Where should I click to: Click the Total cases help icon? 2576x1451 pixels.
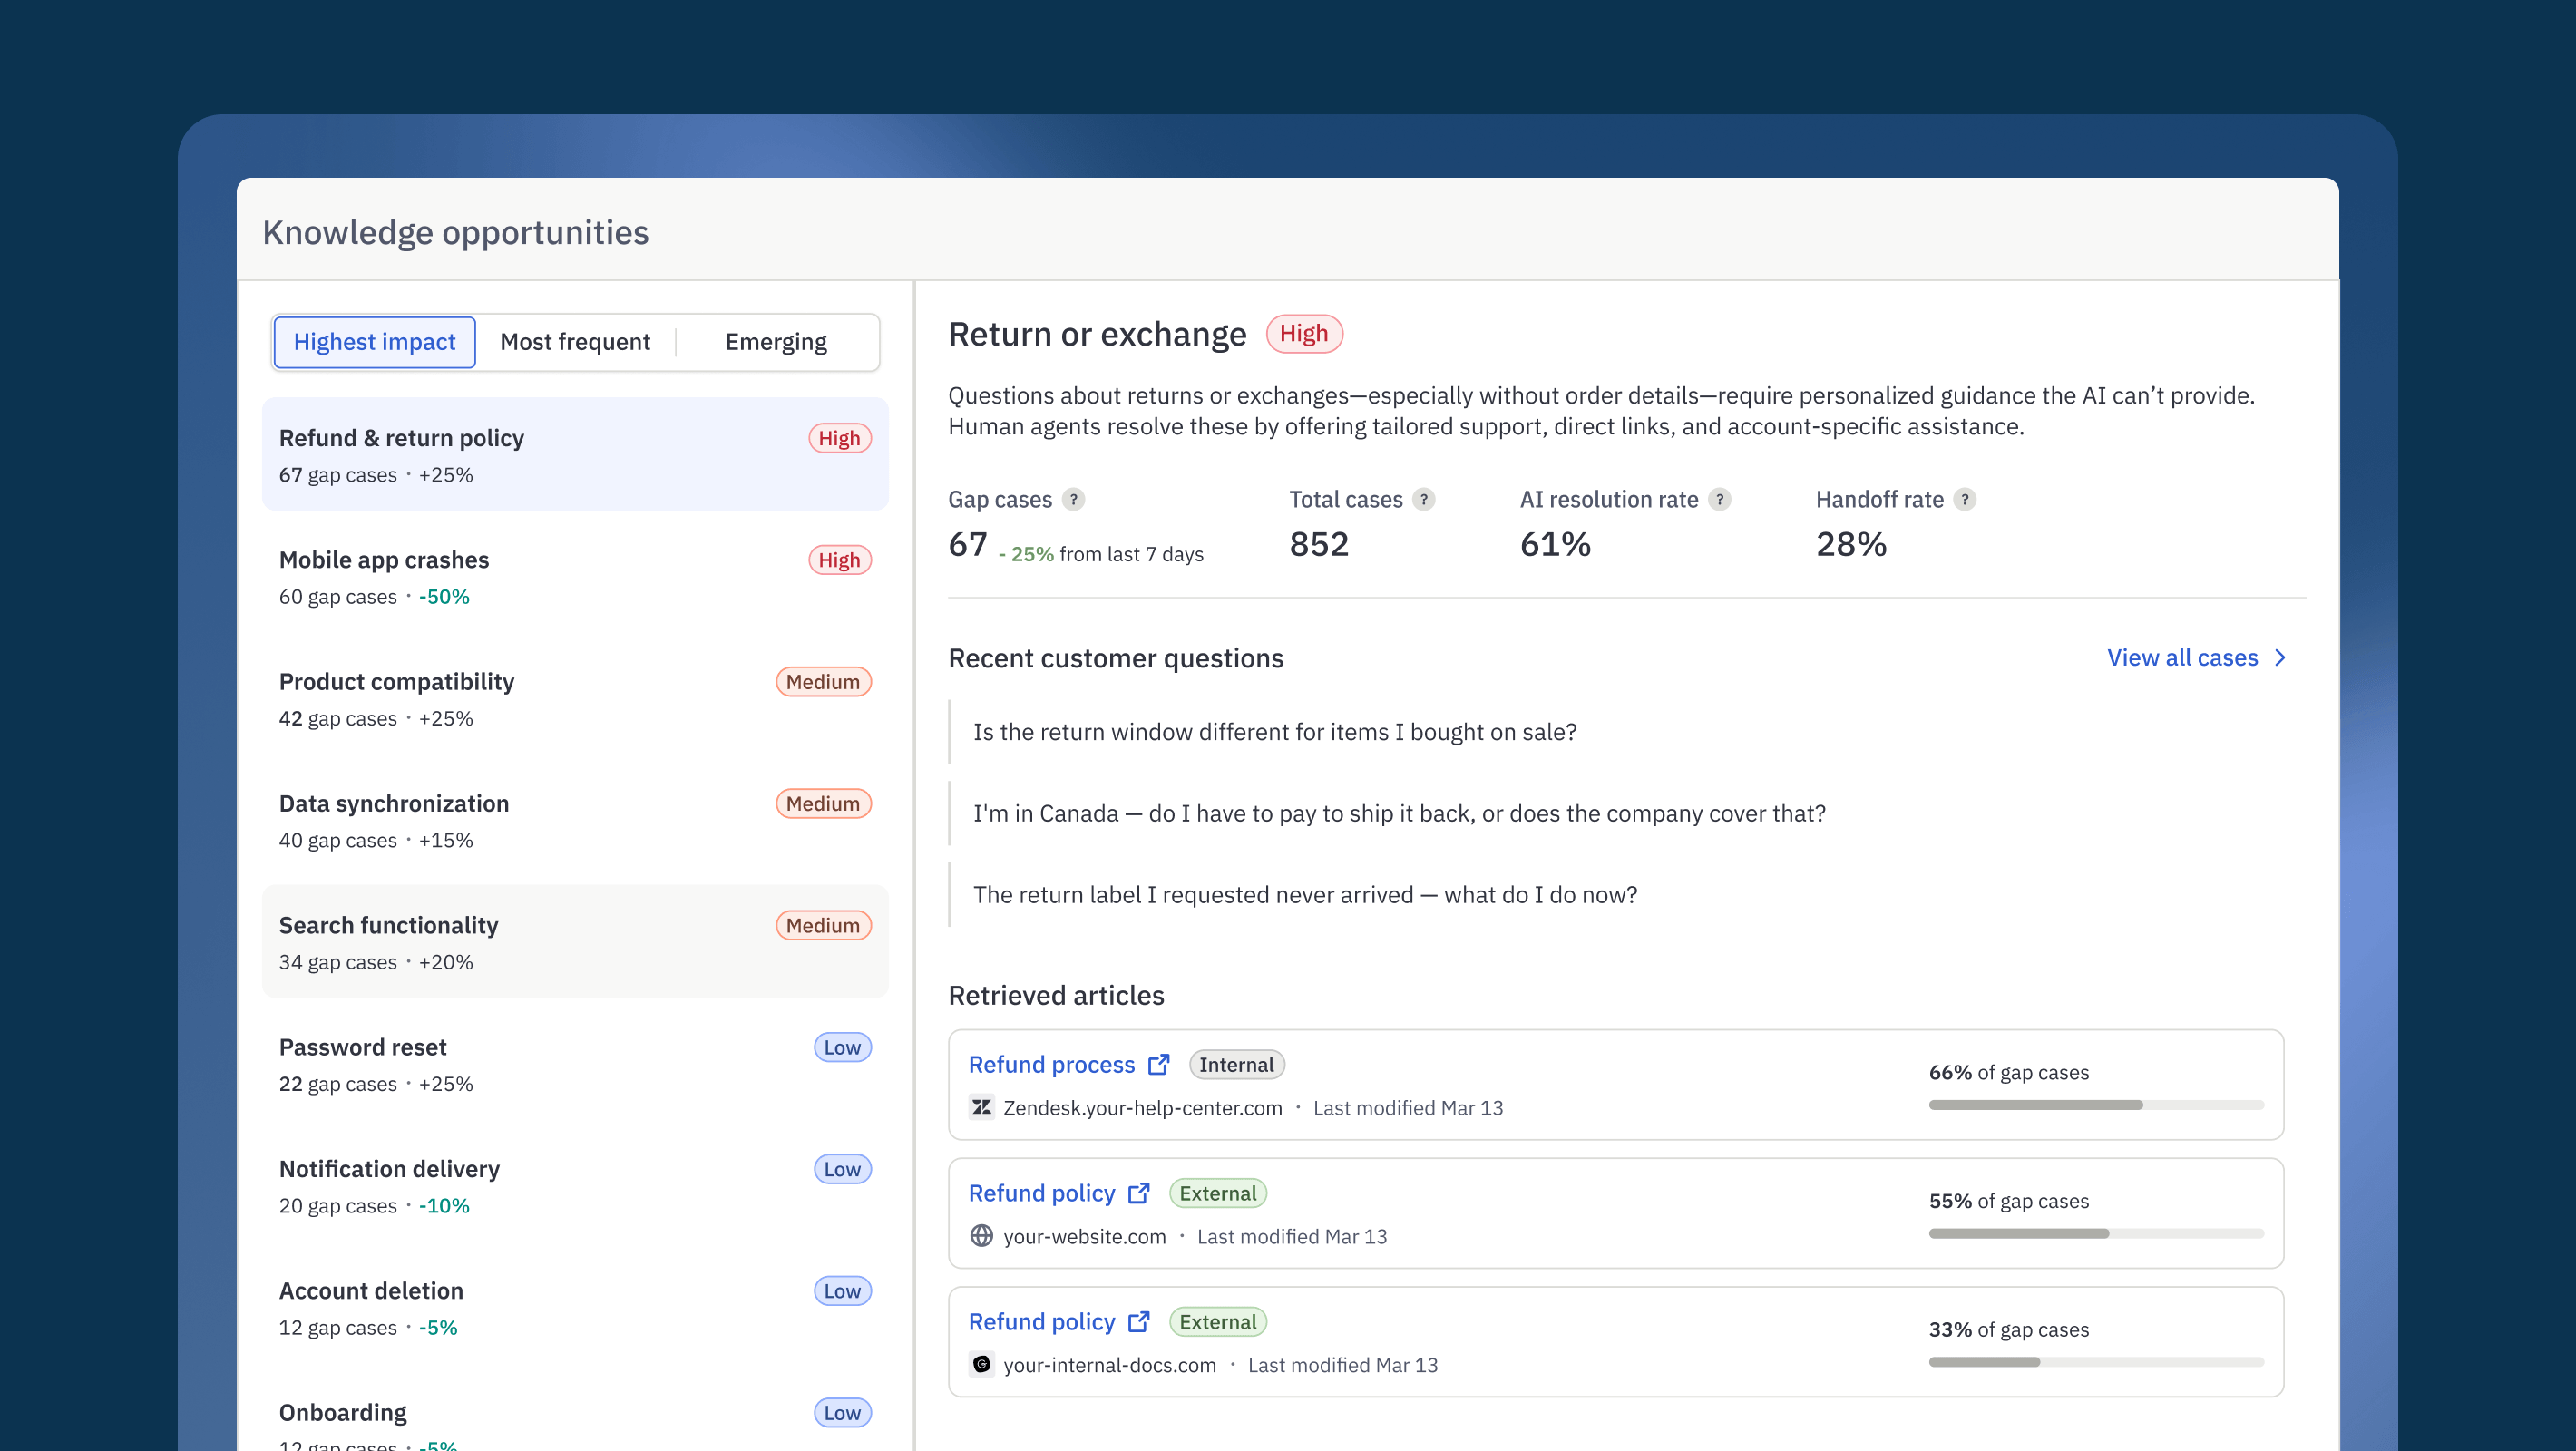pyautogui.click(x=1423, y=499)
